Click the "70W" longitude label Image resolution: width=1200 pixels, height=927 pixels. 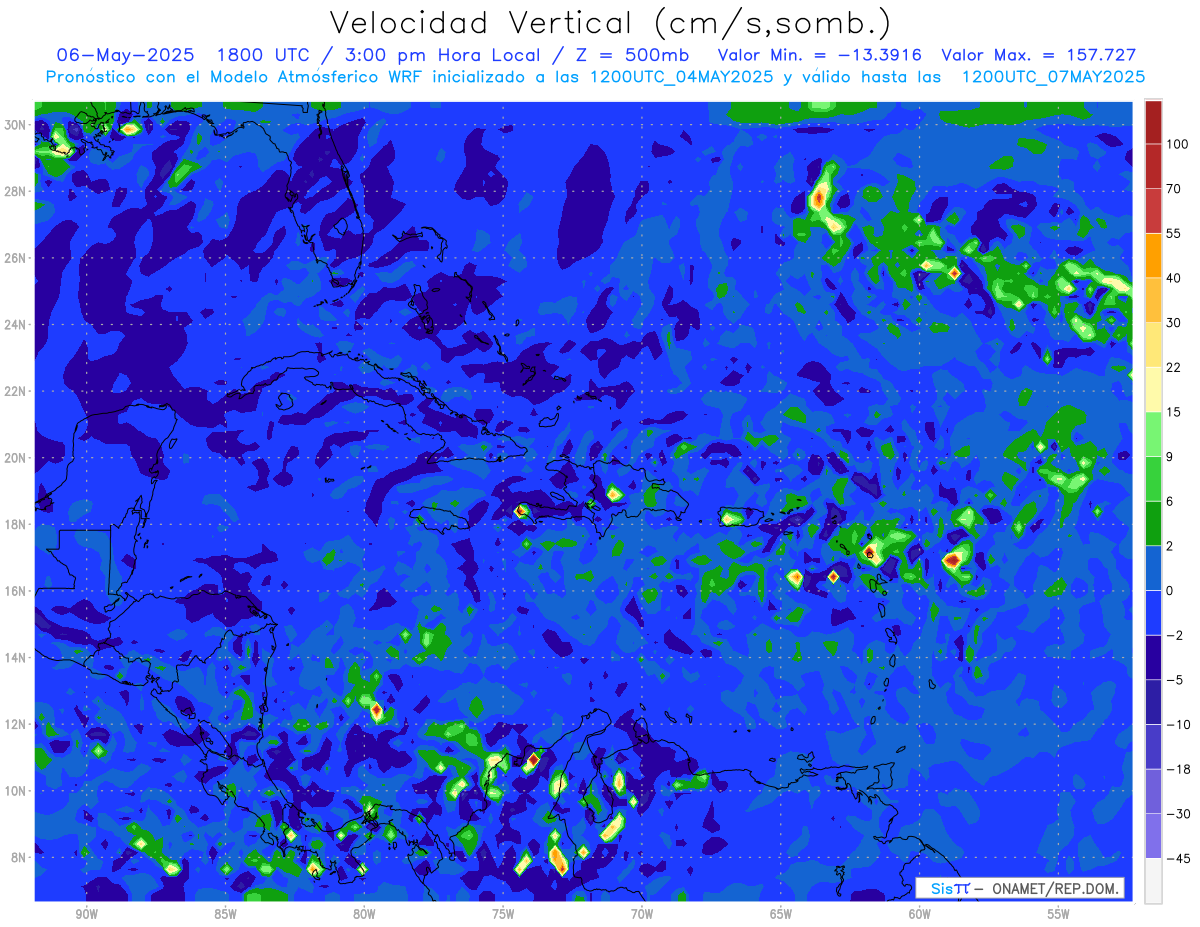coord(641,914)
